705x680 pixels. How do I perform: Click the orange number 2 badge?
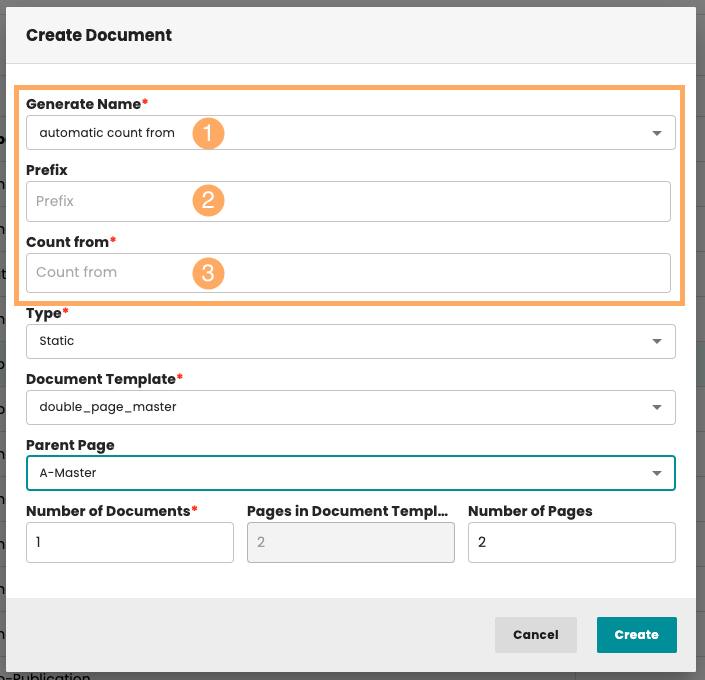coord(208,201)
